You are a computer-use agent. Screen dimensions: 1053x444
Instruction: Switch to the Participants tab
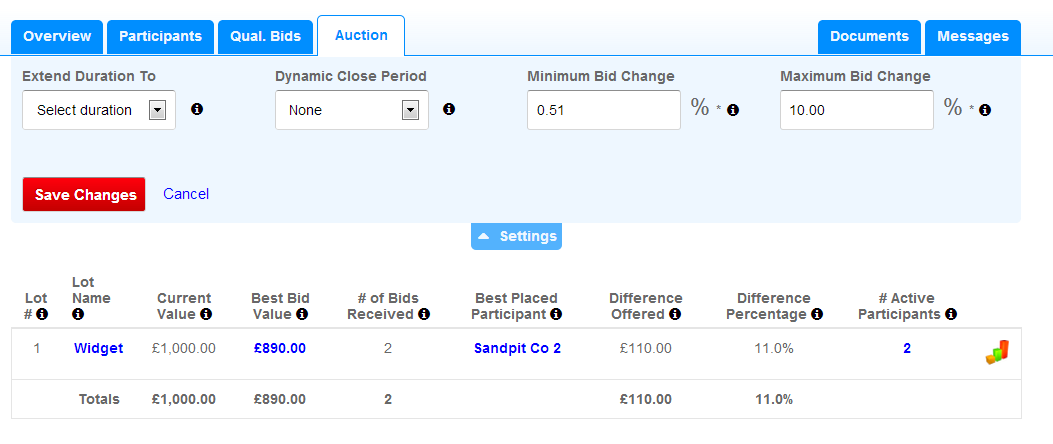pyautogui.click(x=160, y=37)
